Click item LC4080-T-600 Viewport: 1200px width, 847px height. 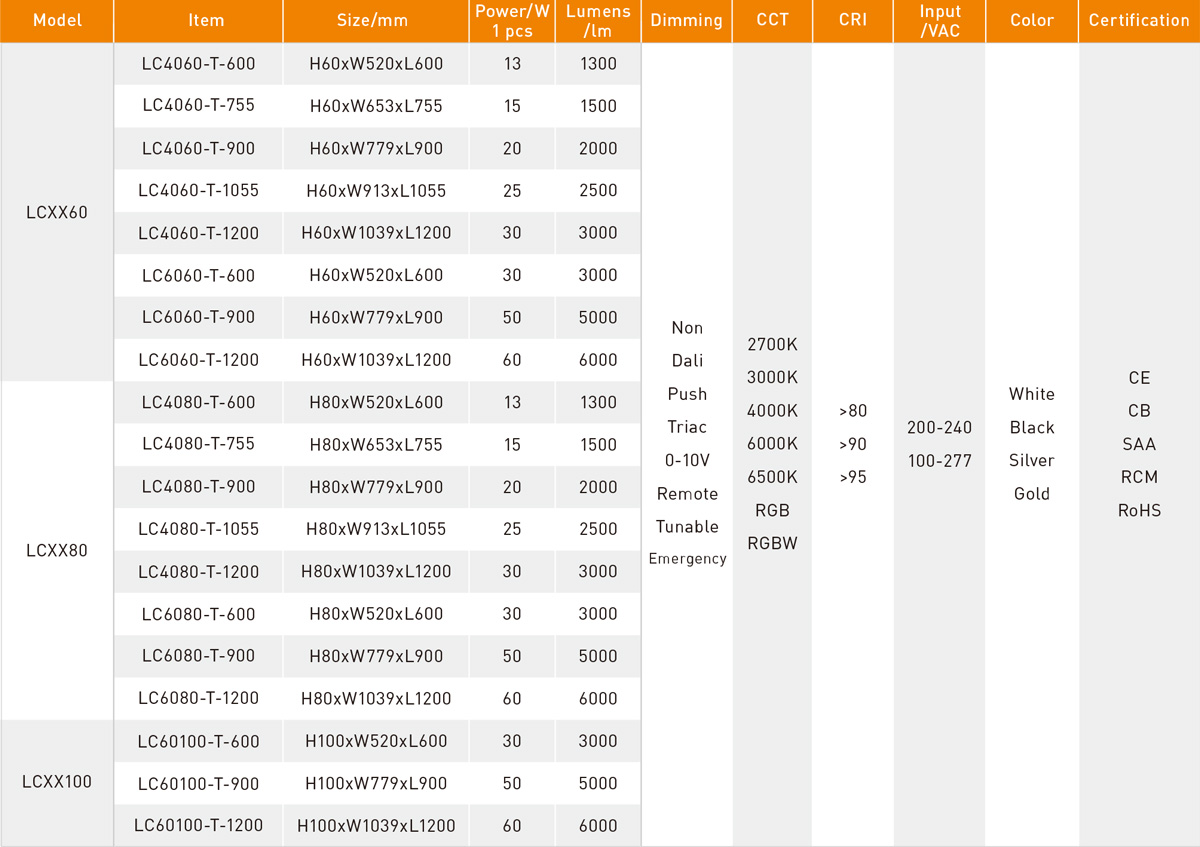pyautogui.click(x=199, y=402)
